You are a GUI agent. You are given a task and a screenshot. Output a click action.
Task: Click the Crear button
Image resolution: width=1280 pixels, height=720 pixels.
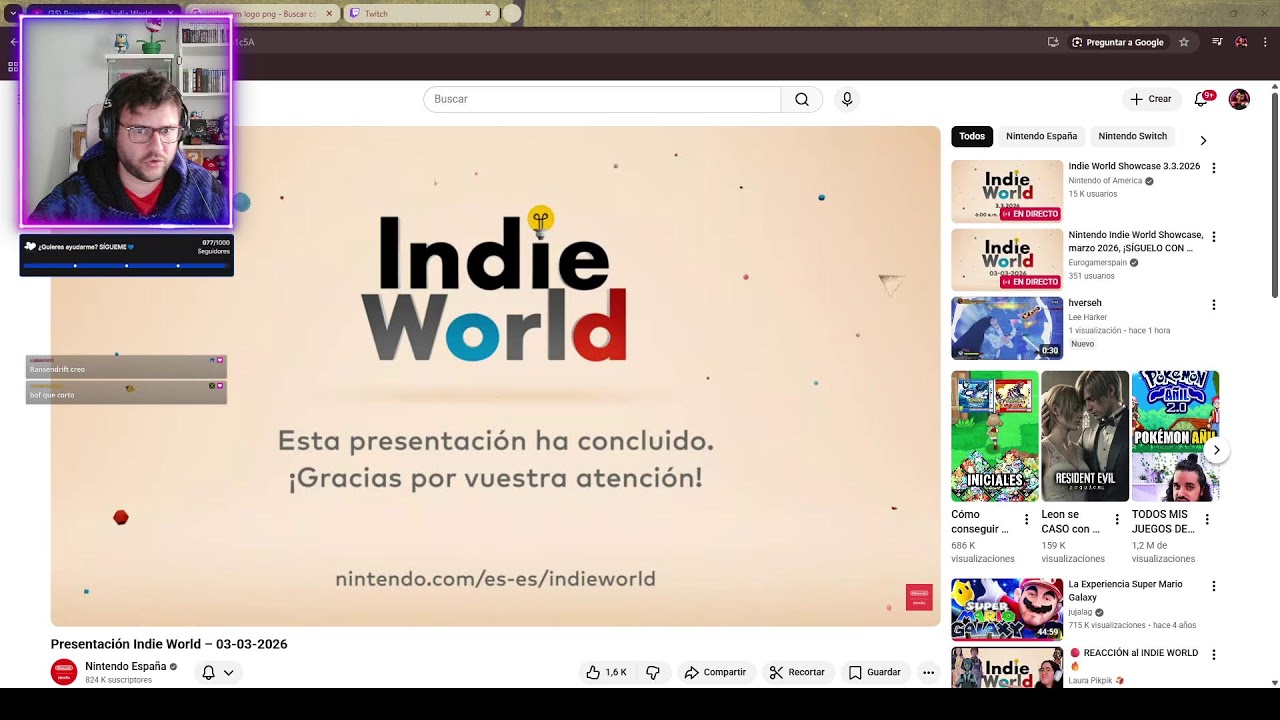coord(1151,99)
